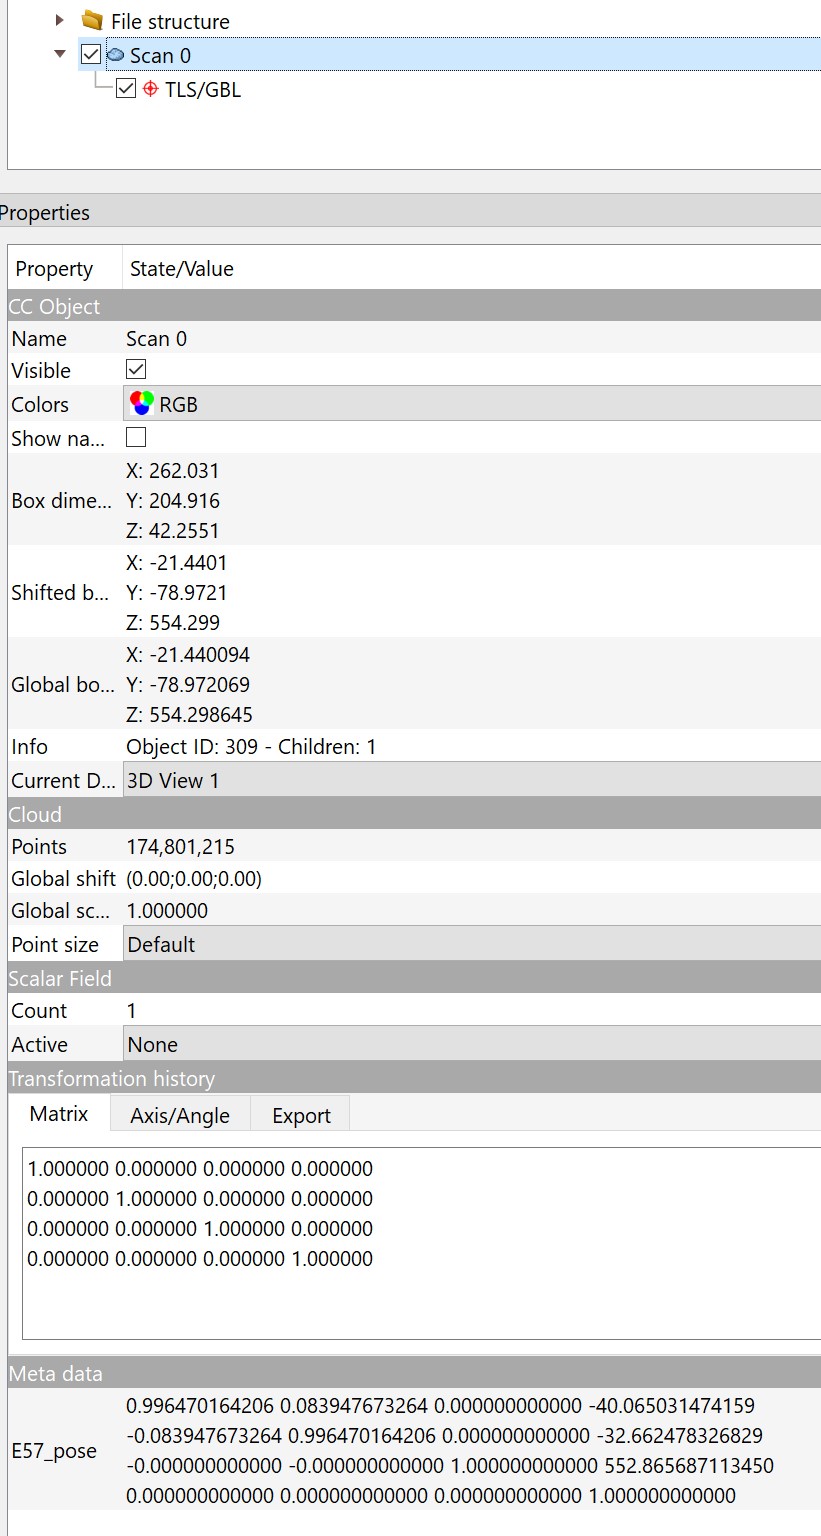Uncheck the TLS/GBL sensor checkbox
The height and width of the screenshot is (1536, 821).
click(125, 89)
